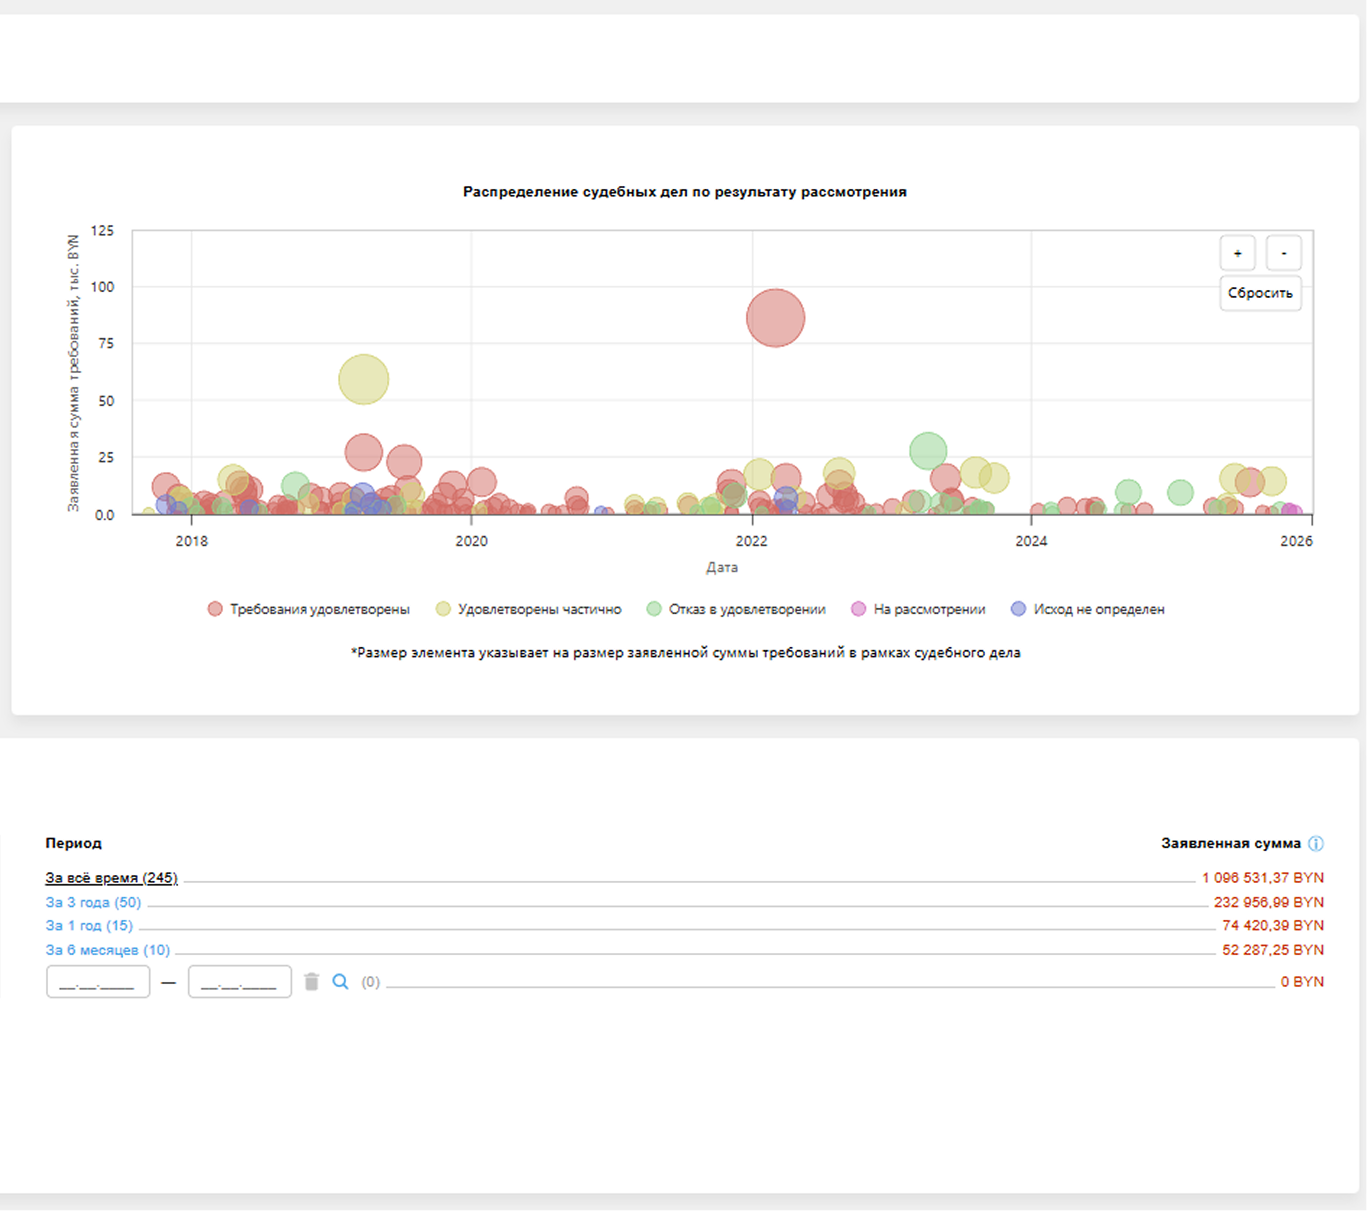Toggle Удовлетворены частично legend series
This screenshot has height=1211, width=1367.
(529, 609)
